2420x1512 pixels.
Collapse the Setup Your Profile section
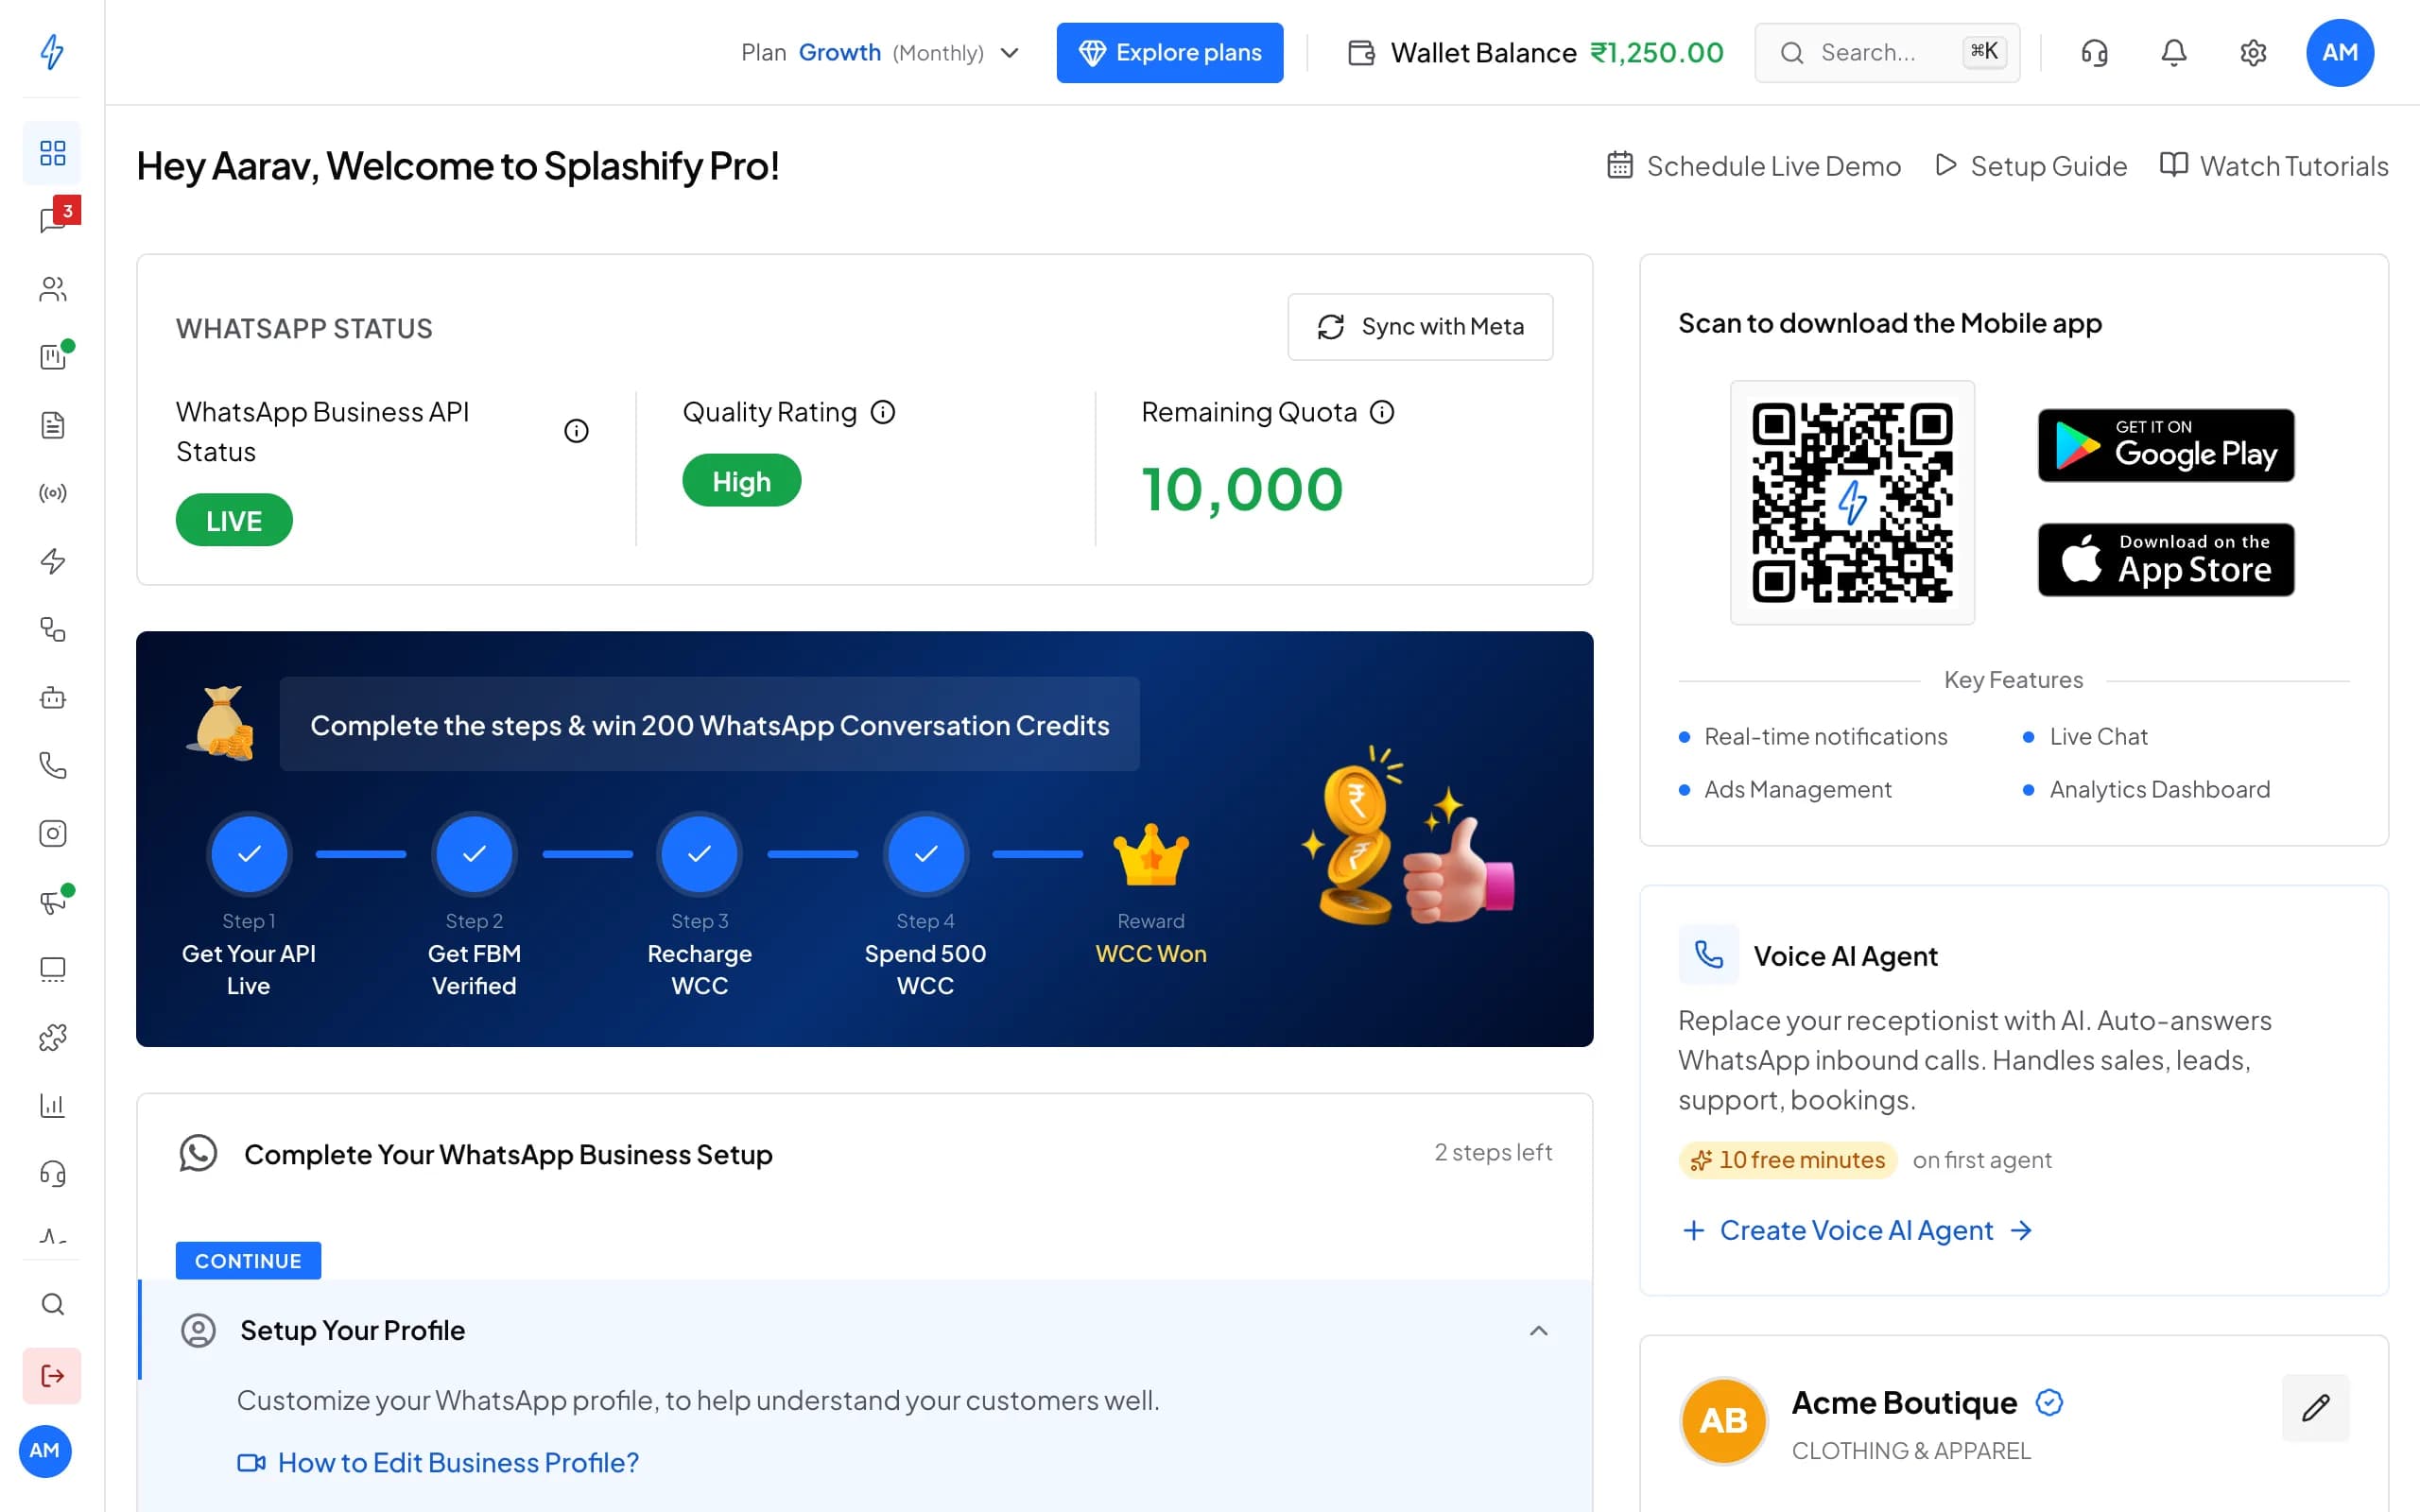tap(1538, 1330)
